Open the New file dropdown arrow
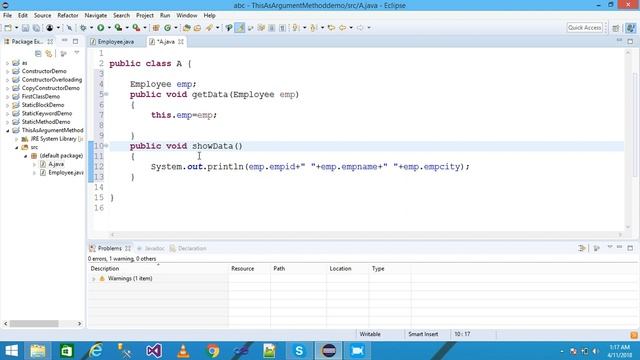This screenshot has height=360, width=640. click(x=16, y=28)
